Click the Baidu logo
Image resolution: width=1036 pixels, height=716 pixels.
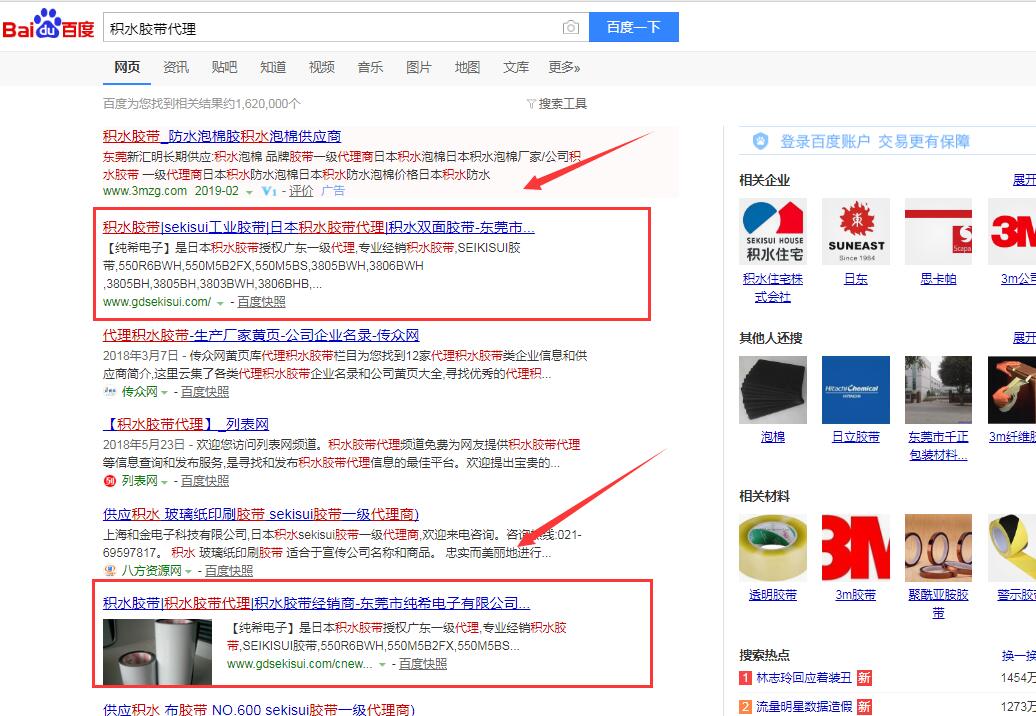point(48,27)
